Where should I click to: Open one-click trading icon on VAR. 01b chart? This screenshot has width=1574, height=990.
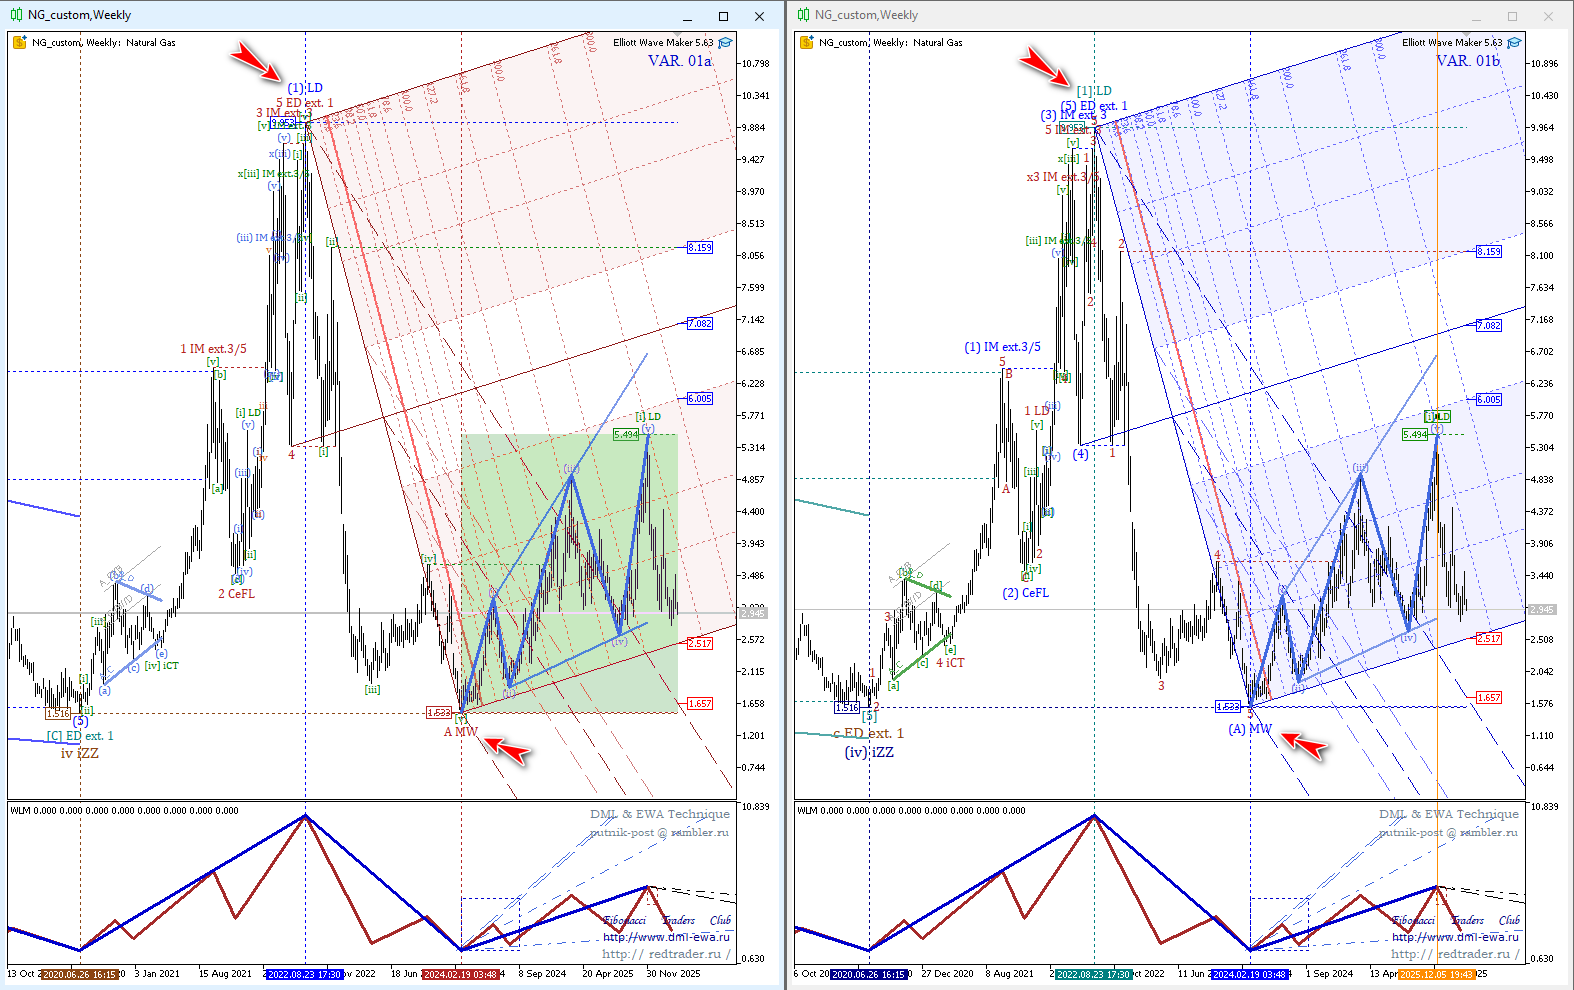click(x=806, y=42)
